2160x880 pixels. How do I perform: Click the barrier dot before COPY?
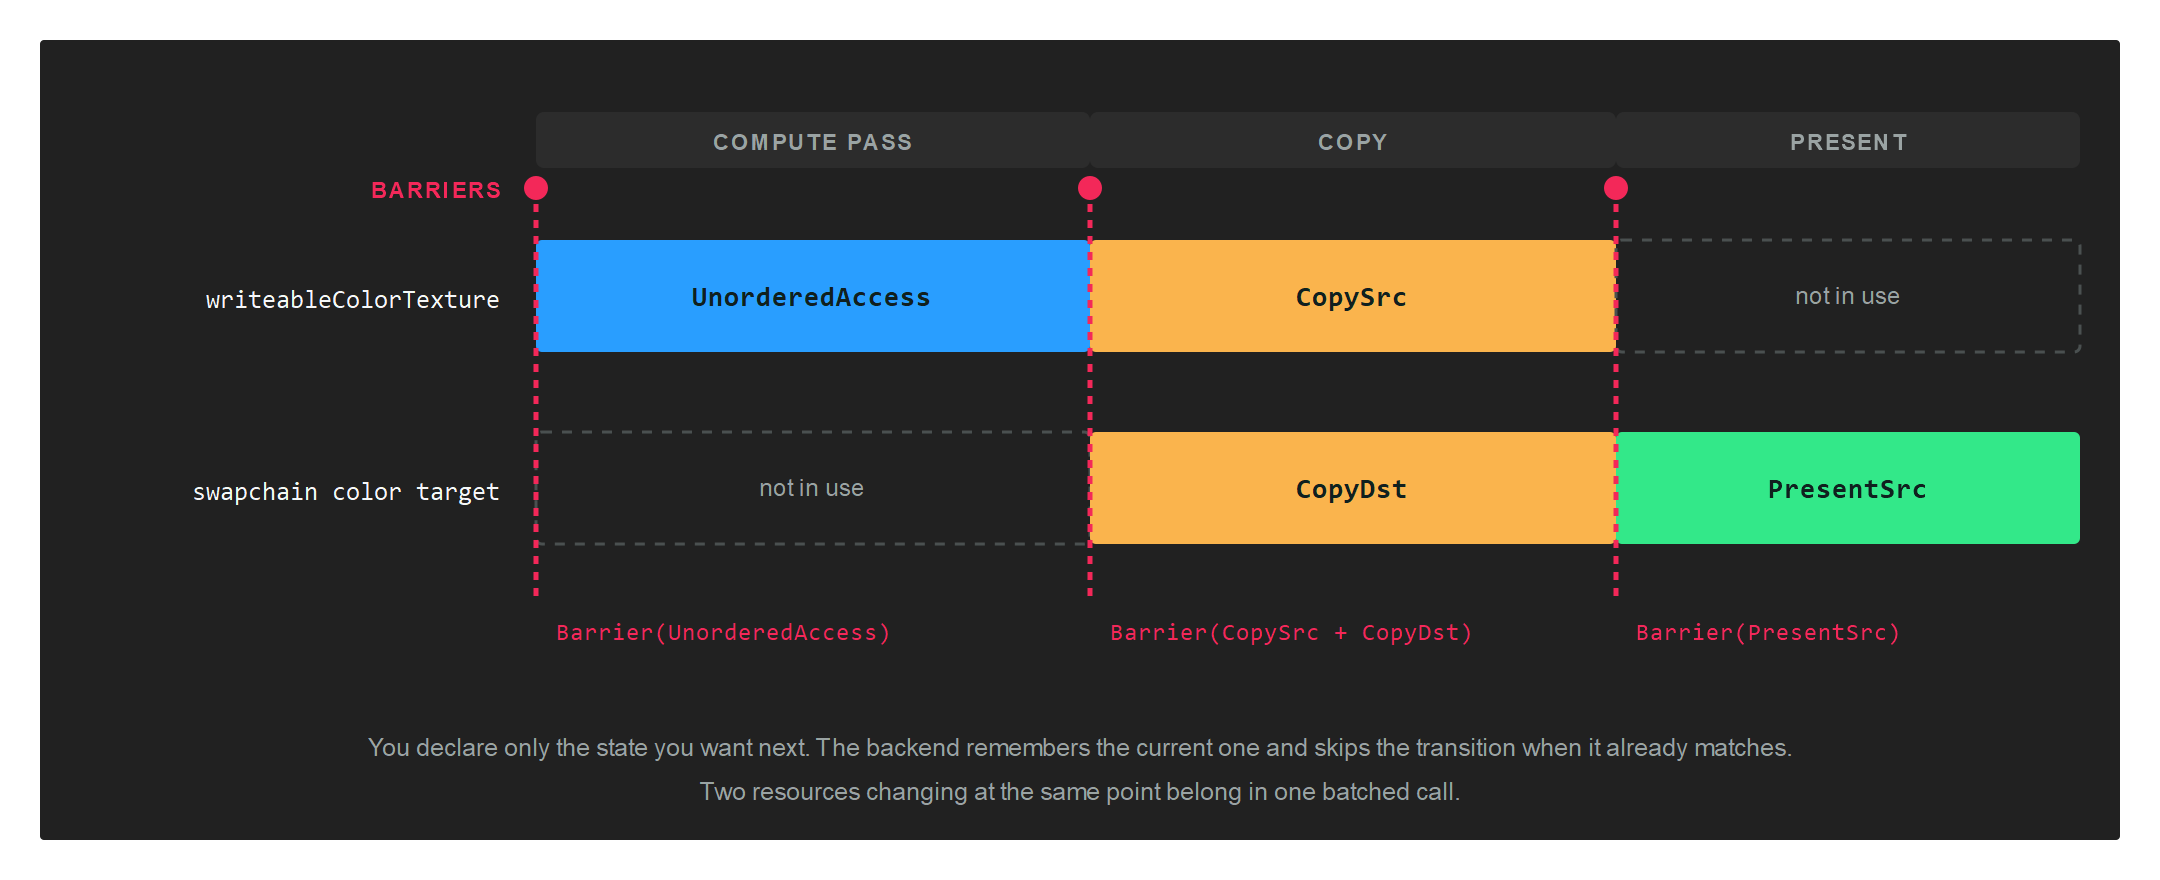coord(1090,188)
